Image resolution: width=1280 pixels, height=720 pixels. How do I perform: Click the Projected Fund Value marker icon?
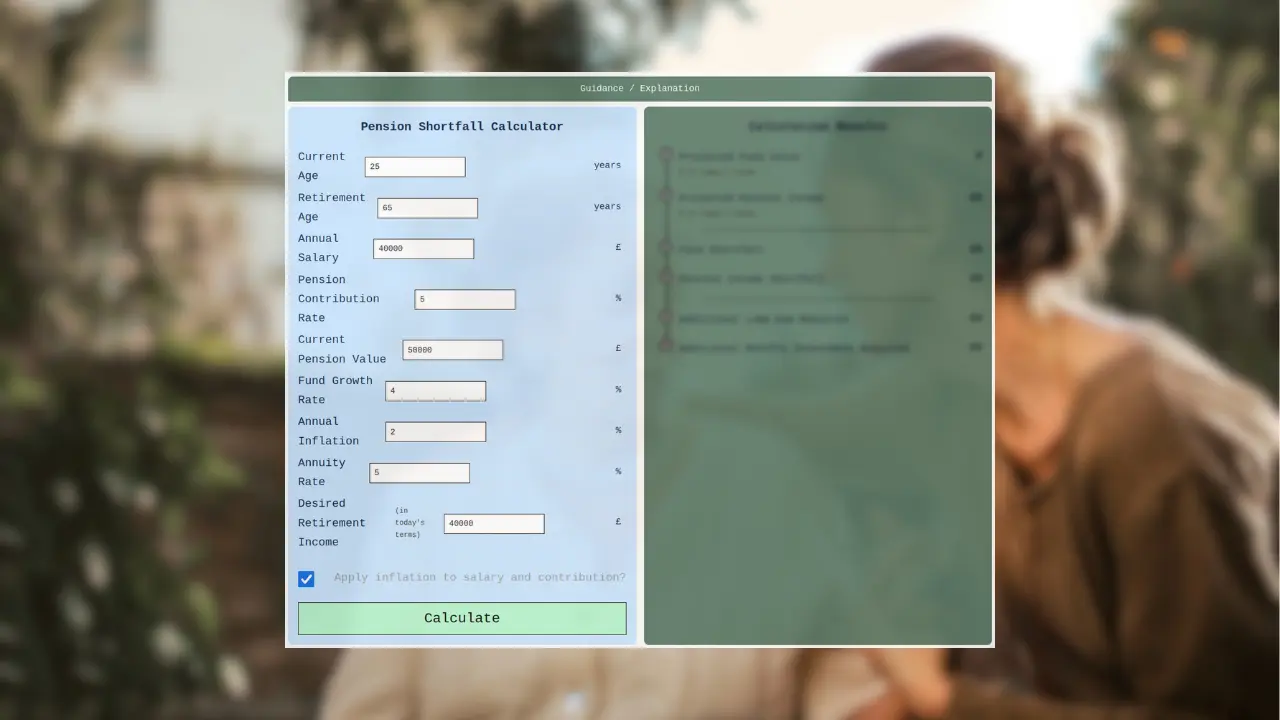coord(666,155)
